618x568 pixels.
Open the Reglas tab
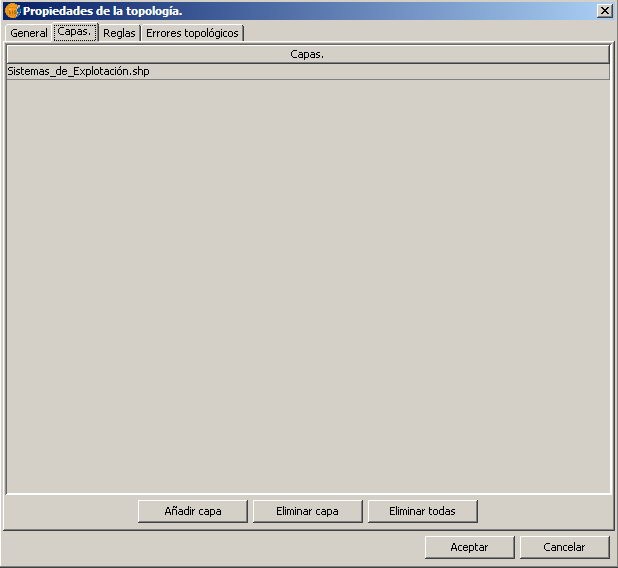119,33
